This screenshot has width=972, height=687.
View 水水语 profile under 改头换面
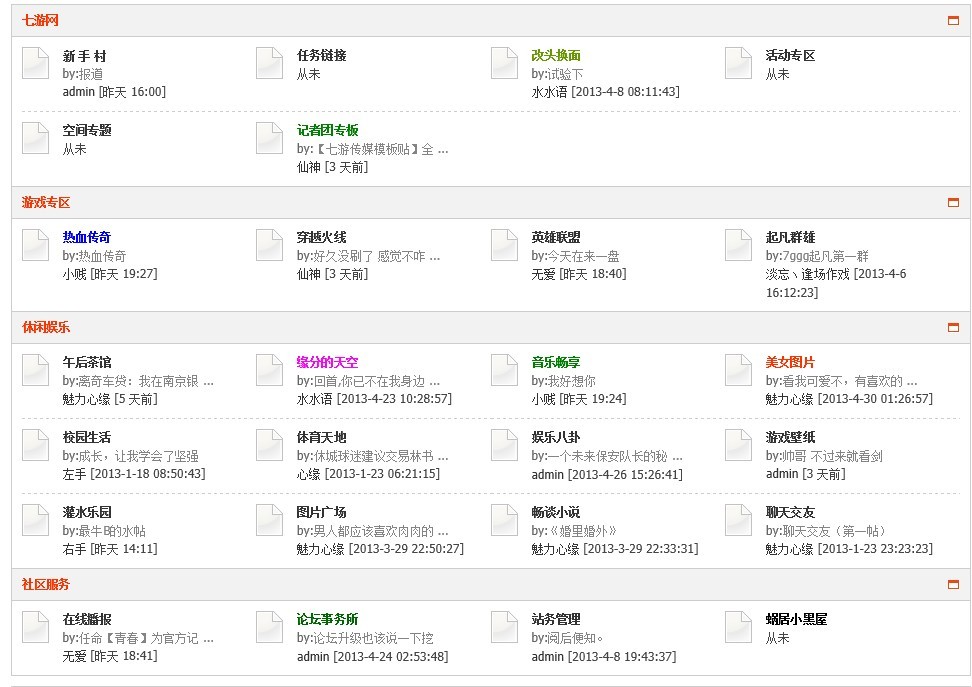pyautogui.click(x=549, y=92)
